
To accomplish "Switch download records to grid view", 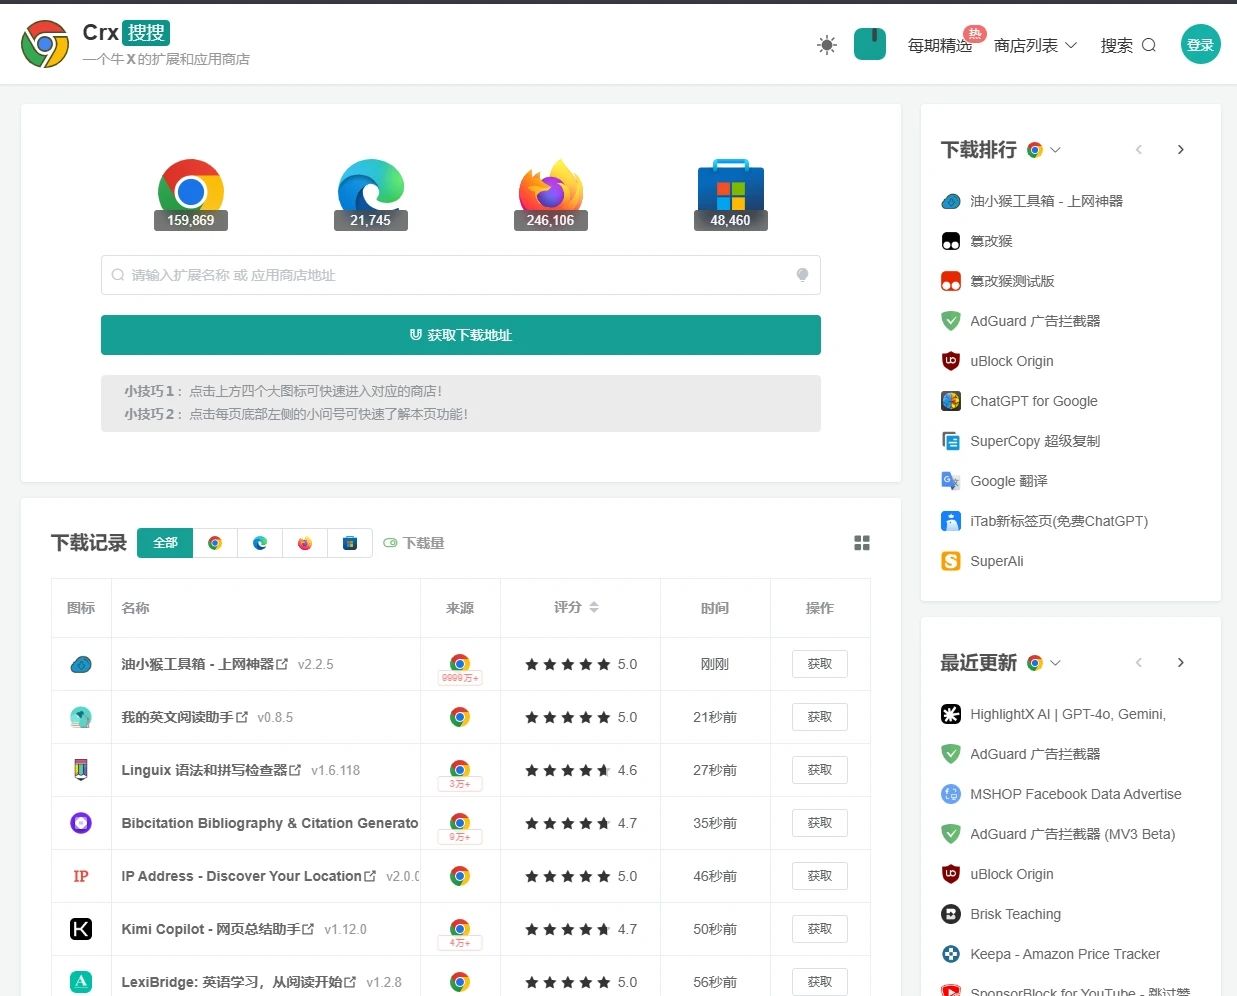I will click(x=862, y=543).
